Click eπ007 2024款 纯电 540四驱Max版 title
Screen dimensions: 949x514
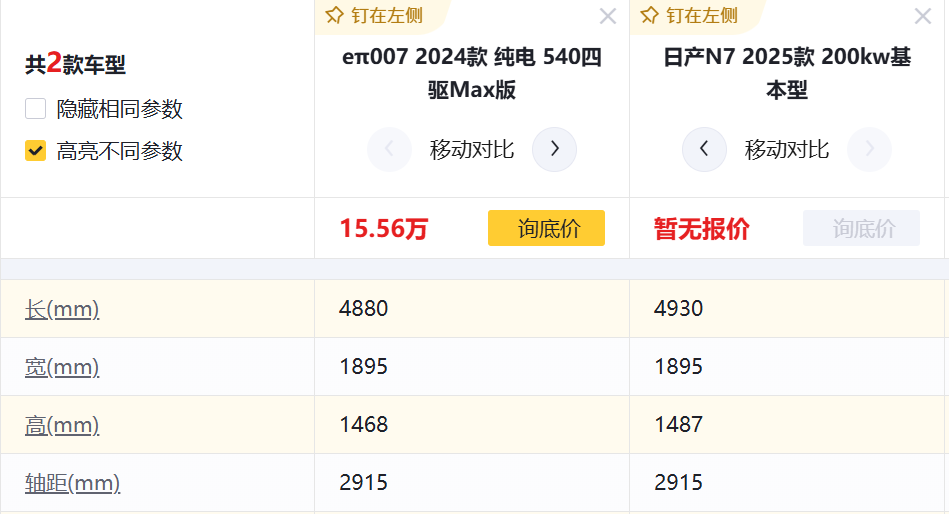[x=472, y=73]
